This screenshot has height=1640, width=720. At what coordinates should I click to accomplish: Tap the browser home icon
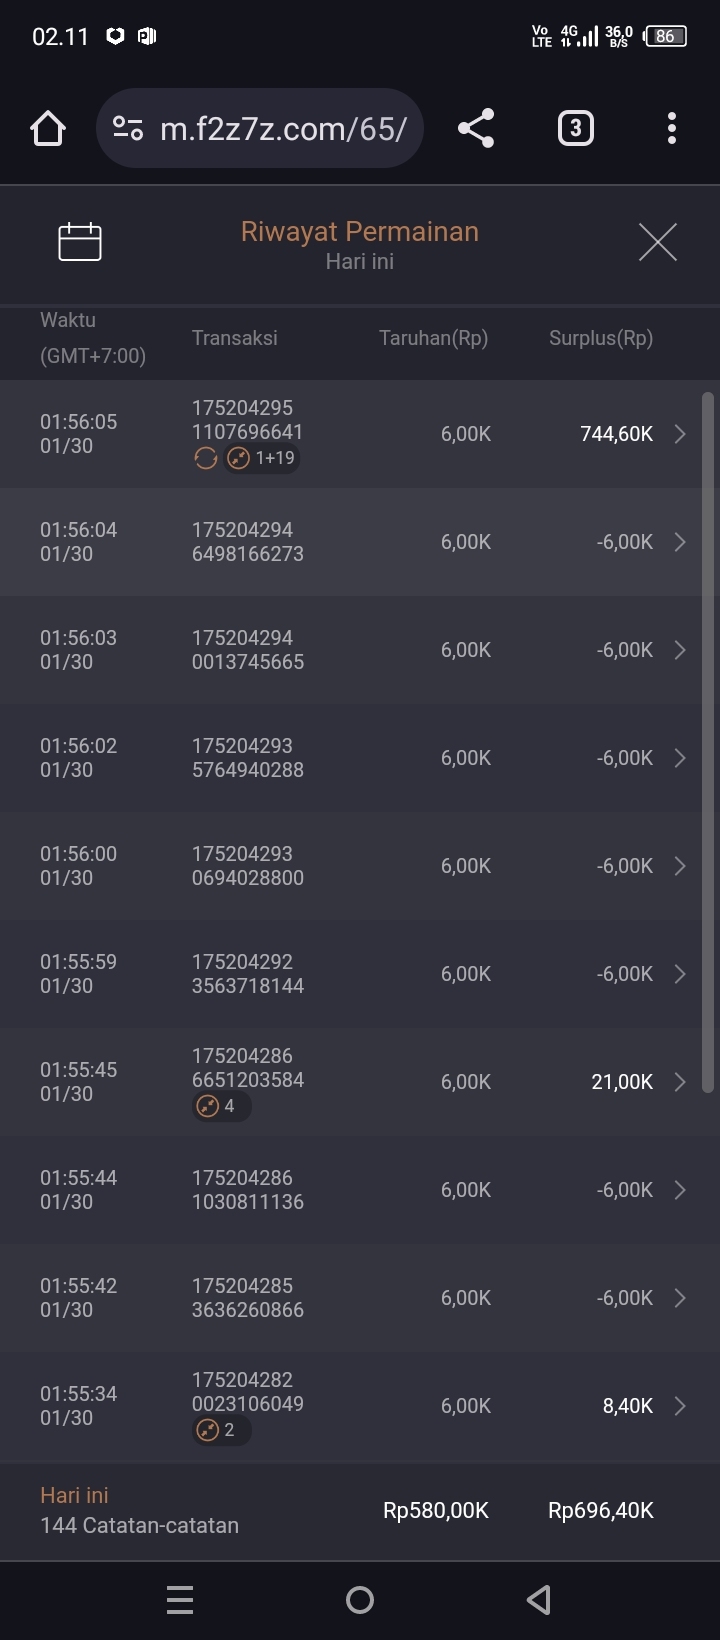click(x=48, y=128)
